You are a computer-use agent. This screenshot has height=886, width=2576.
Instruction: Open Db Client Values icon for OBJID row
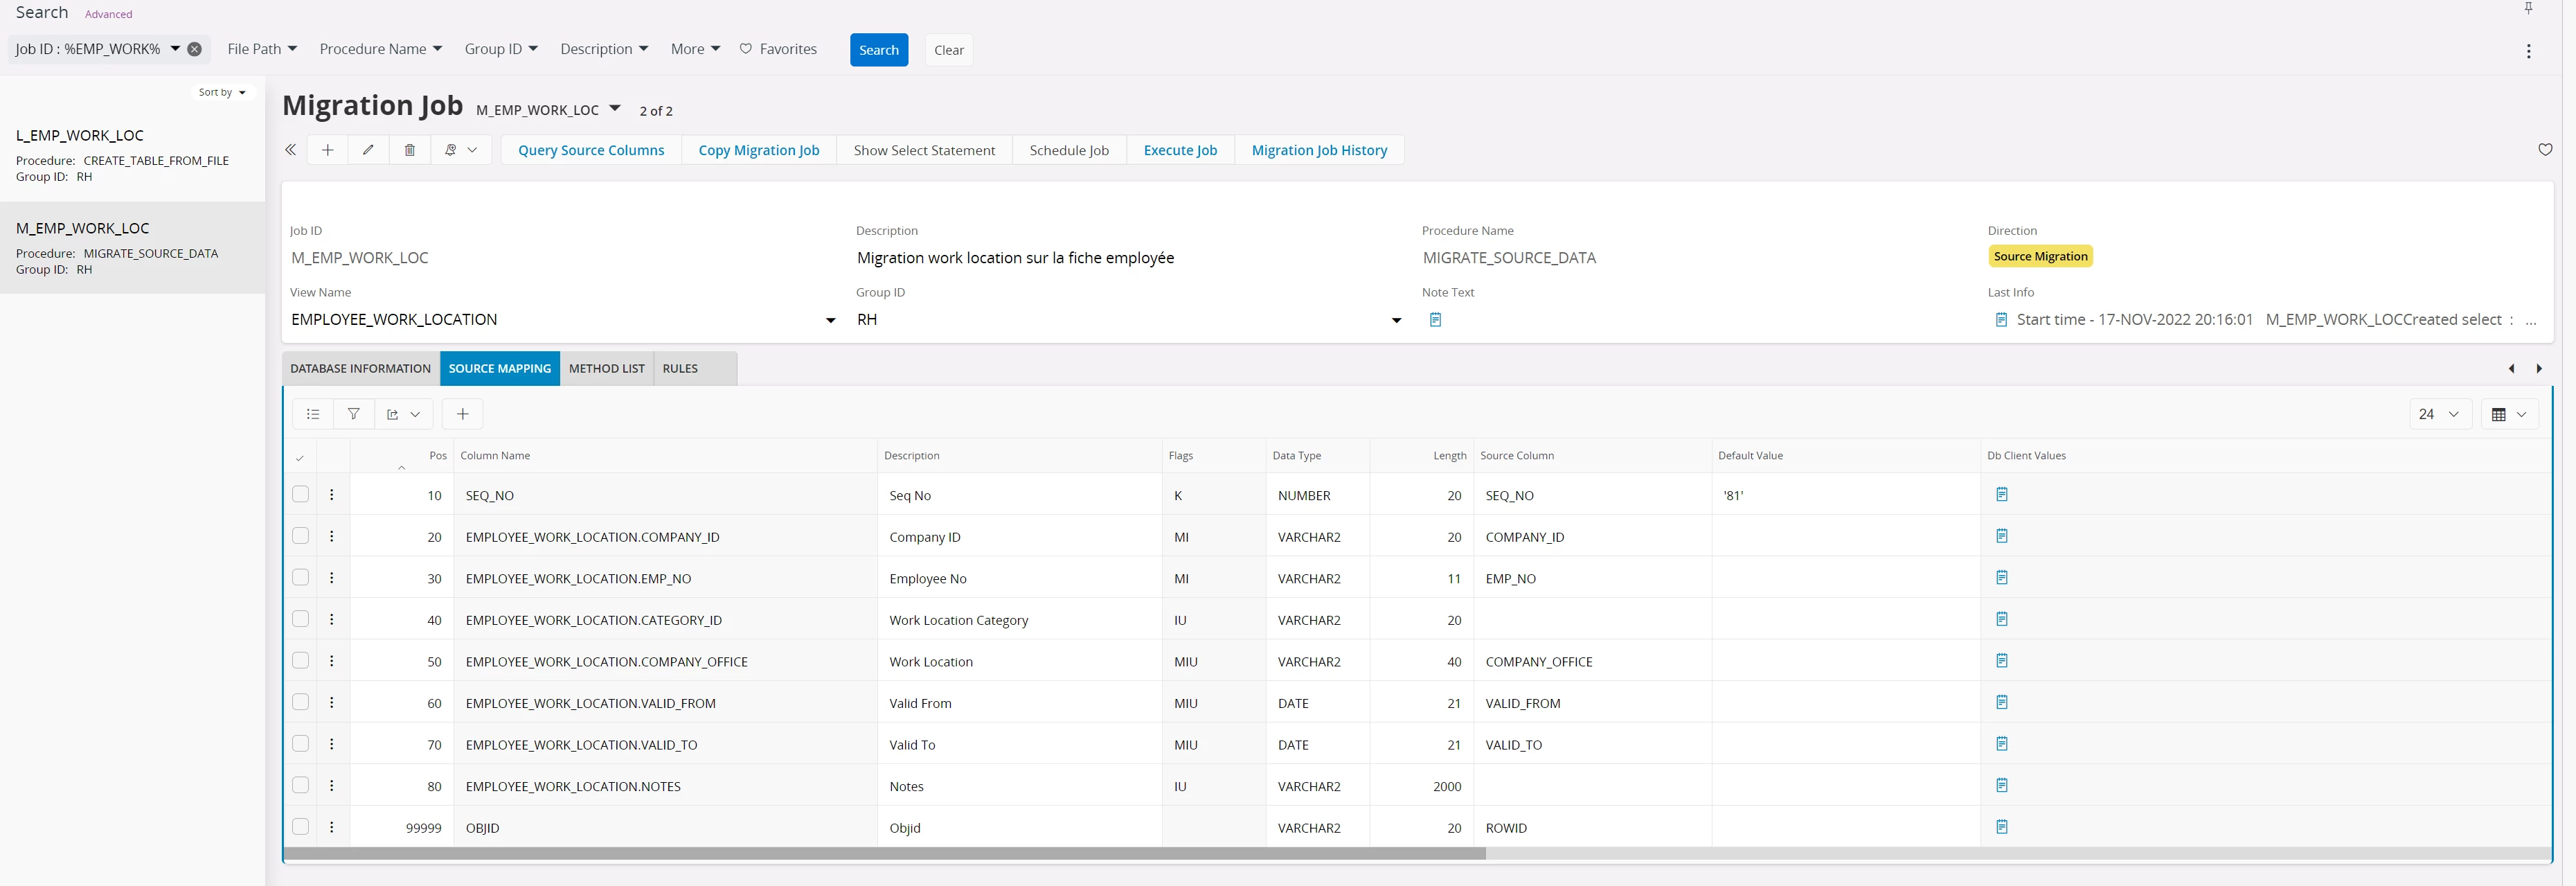coord(2002,827)
